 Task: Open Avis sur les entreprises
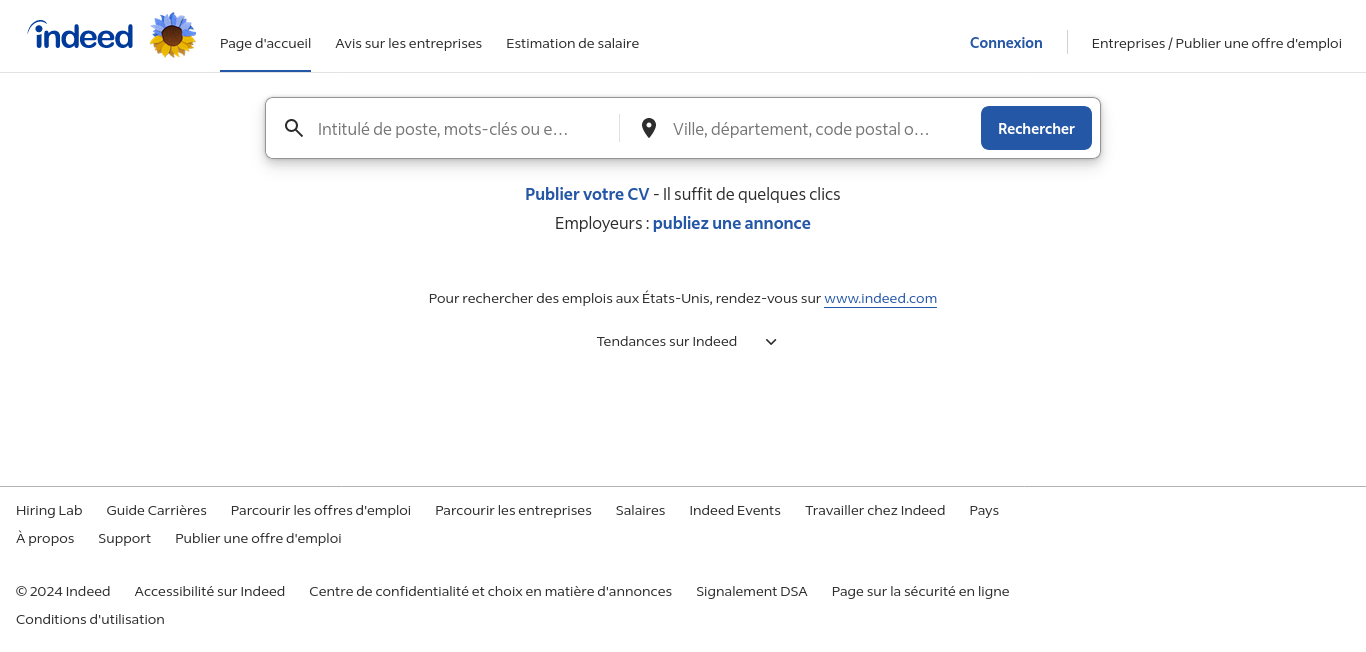408,43
